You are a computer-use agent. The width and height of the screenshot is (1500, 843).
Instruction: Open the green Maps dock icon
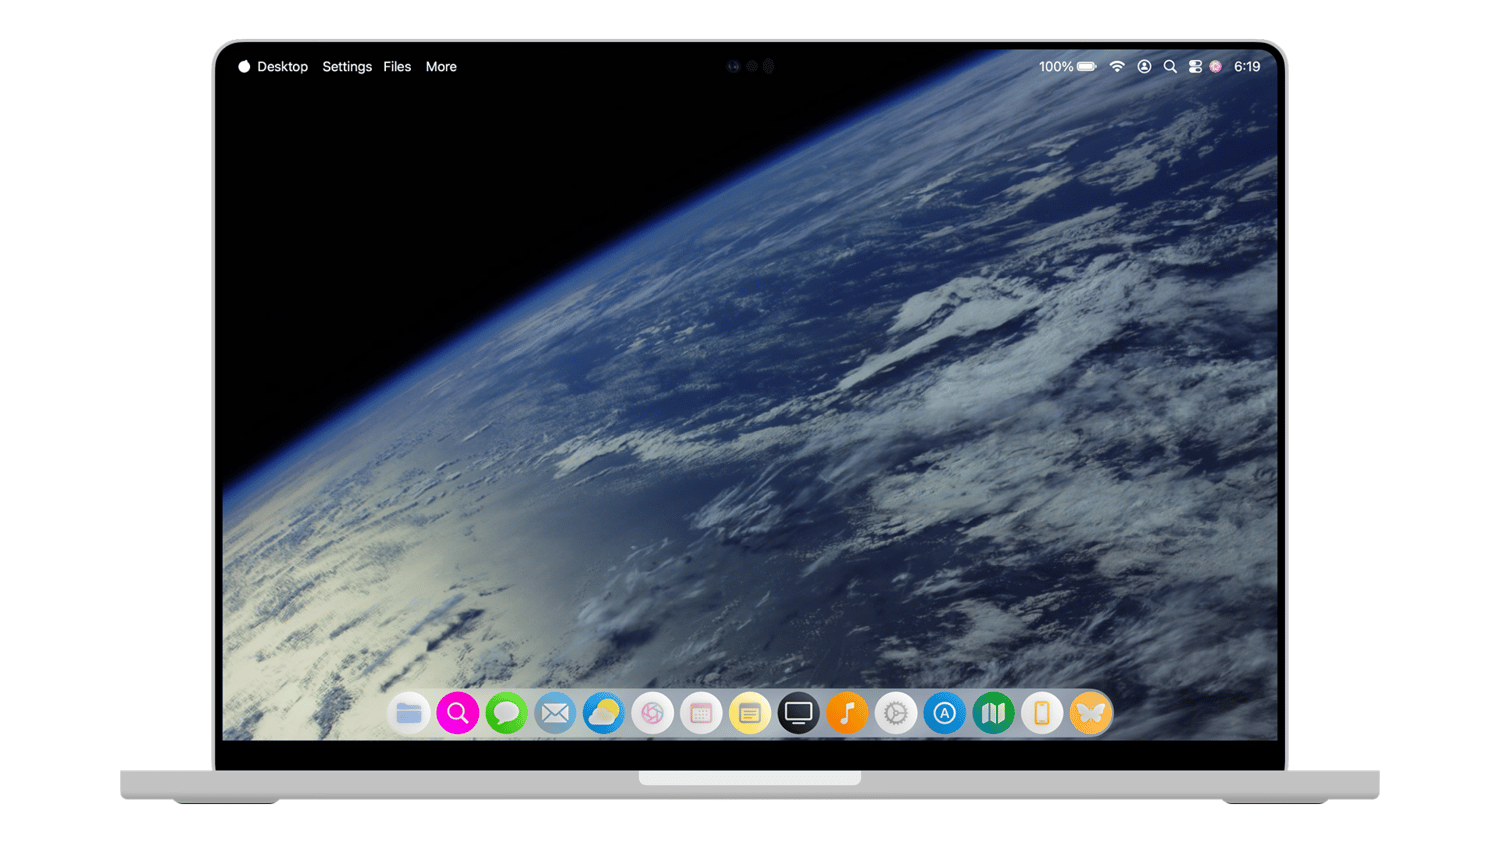(x=993, y=713)
